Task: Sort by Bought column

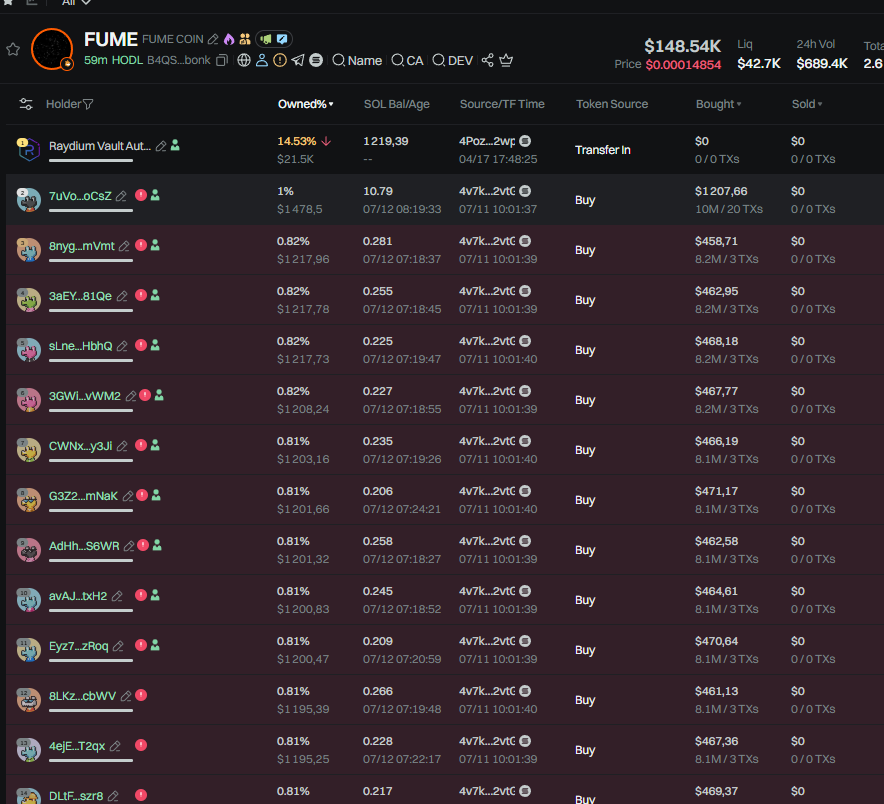Action: click(x=718, y=104)
